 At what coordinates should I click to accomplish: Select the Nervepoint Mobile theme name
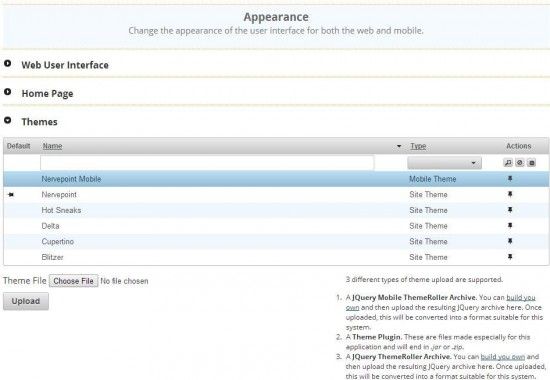click(71, 179)
